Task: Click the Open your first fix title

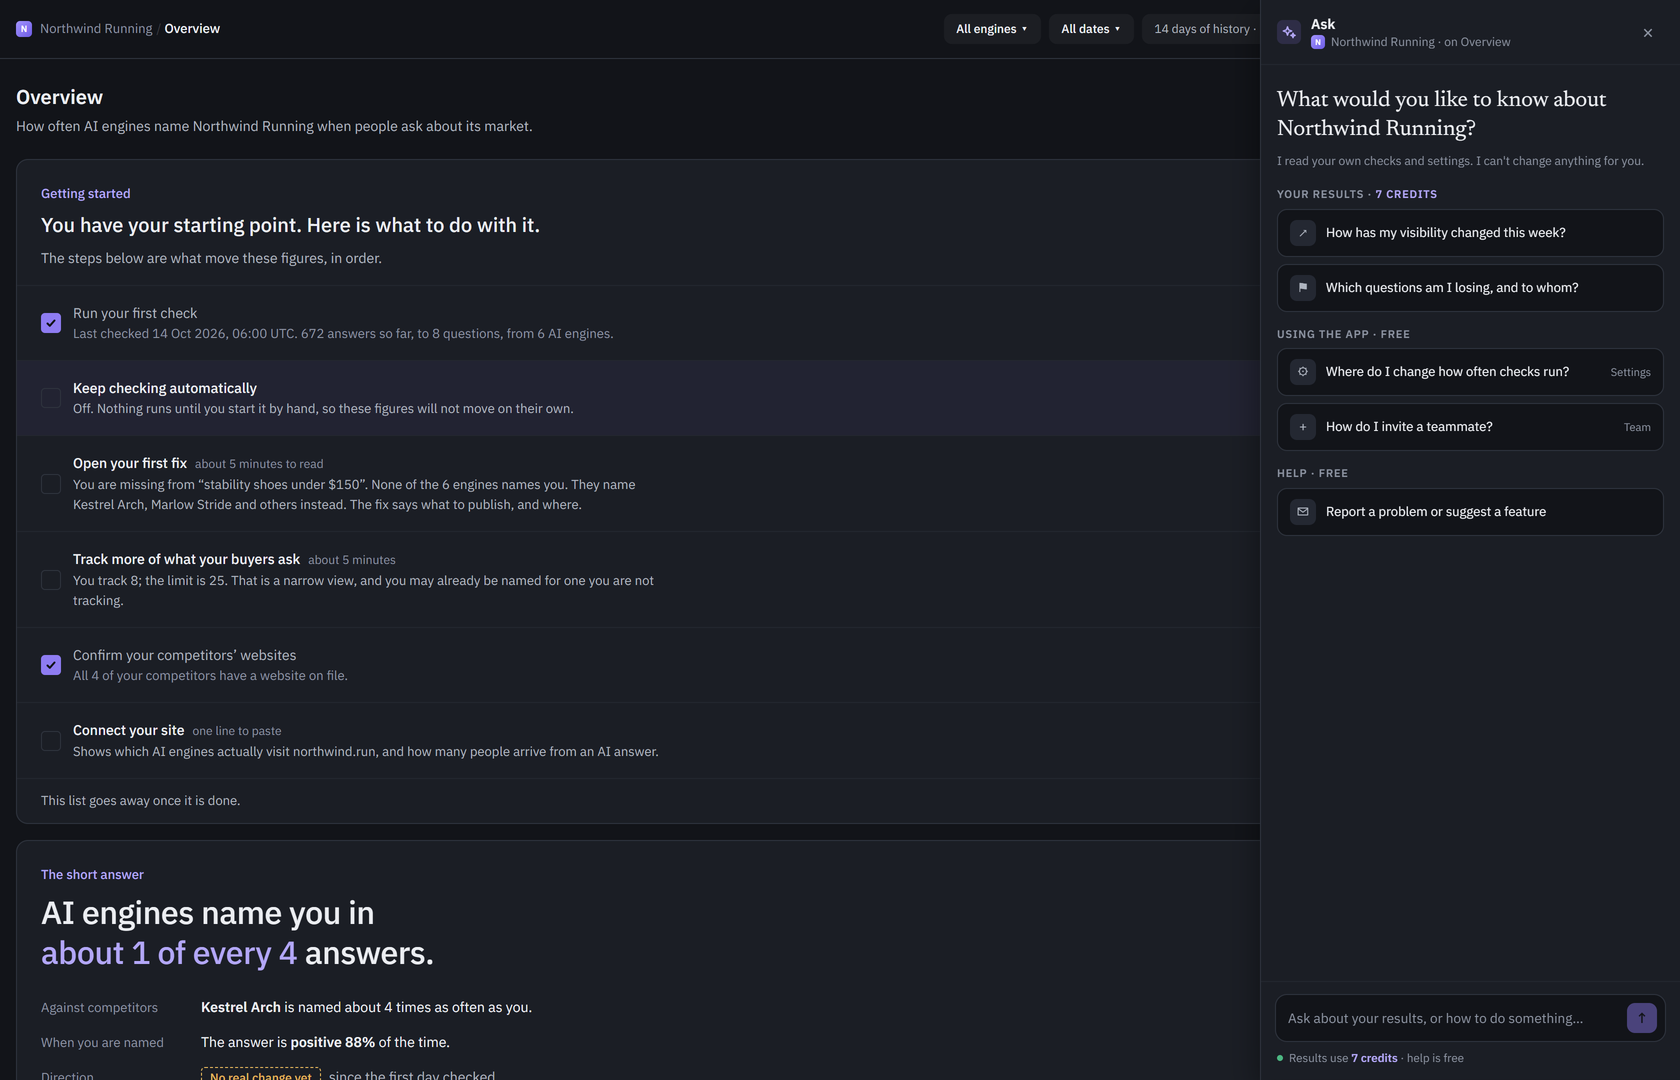Action: [130, 463]
